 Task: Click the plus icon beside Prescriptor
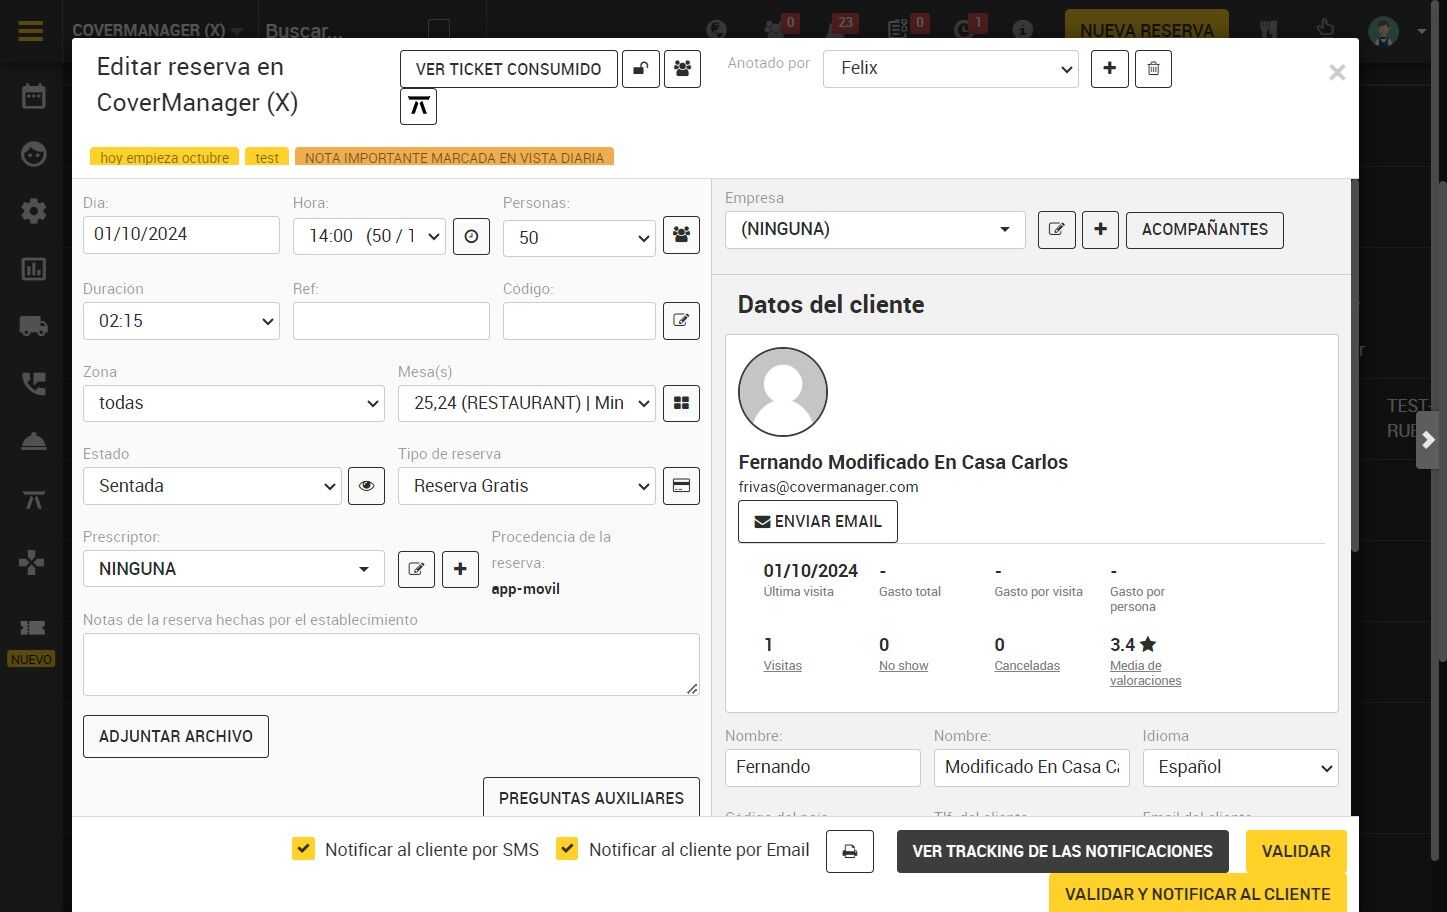tap(460, 569)
